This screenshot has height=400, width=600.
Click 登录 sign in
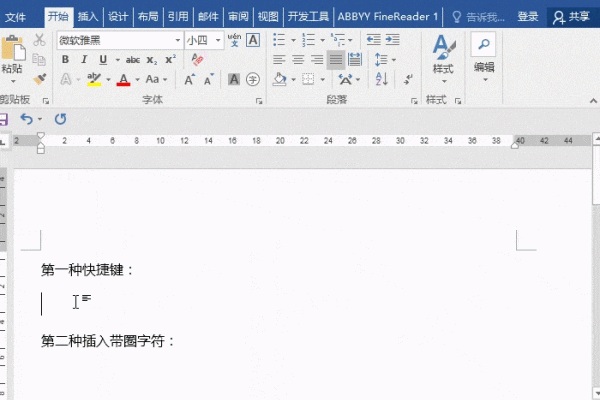(528, 16)
